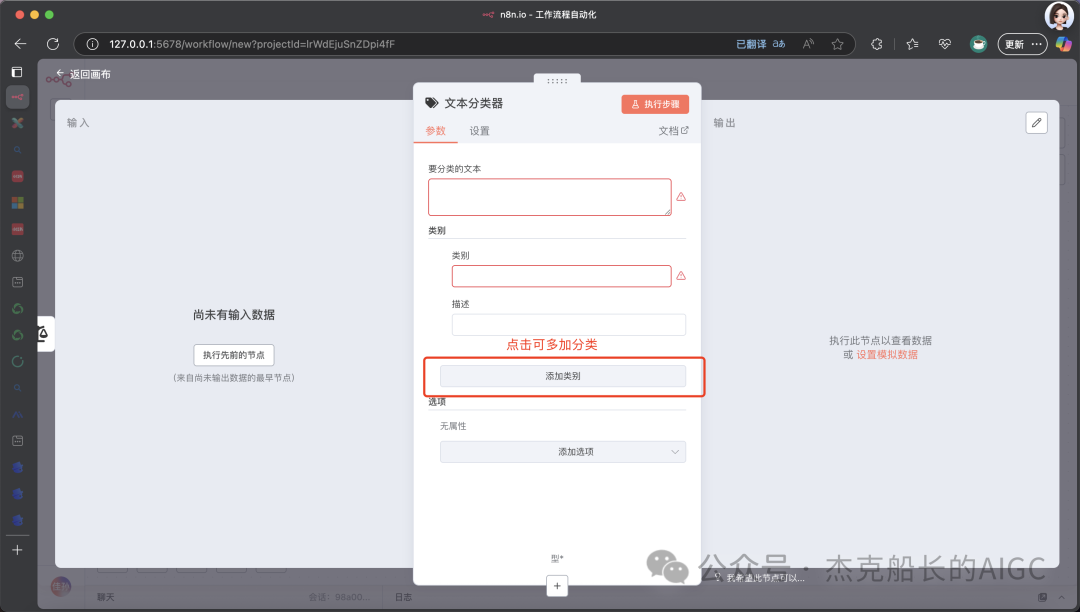Screen dimensions: 1080x612
Task: Select the active n8n vertical tab
Action: click(17, 97)
